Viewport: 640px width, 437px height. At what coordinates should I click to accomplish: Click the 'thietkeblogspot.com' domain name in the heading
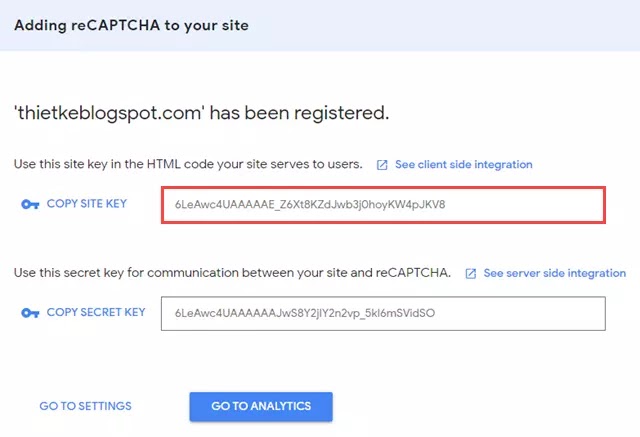(x=108, y=113)
